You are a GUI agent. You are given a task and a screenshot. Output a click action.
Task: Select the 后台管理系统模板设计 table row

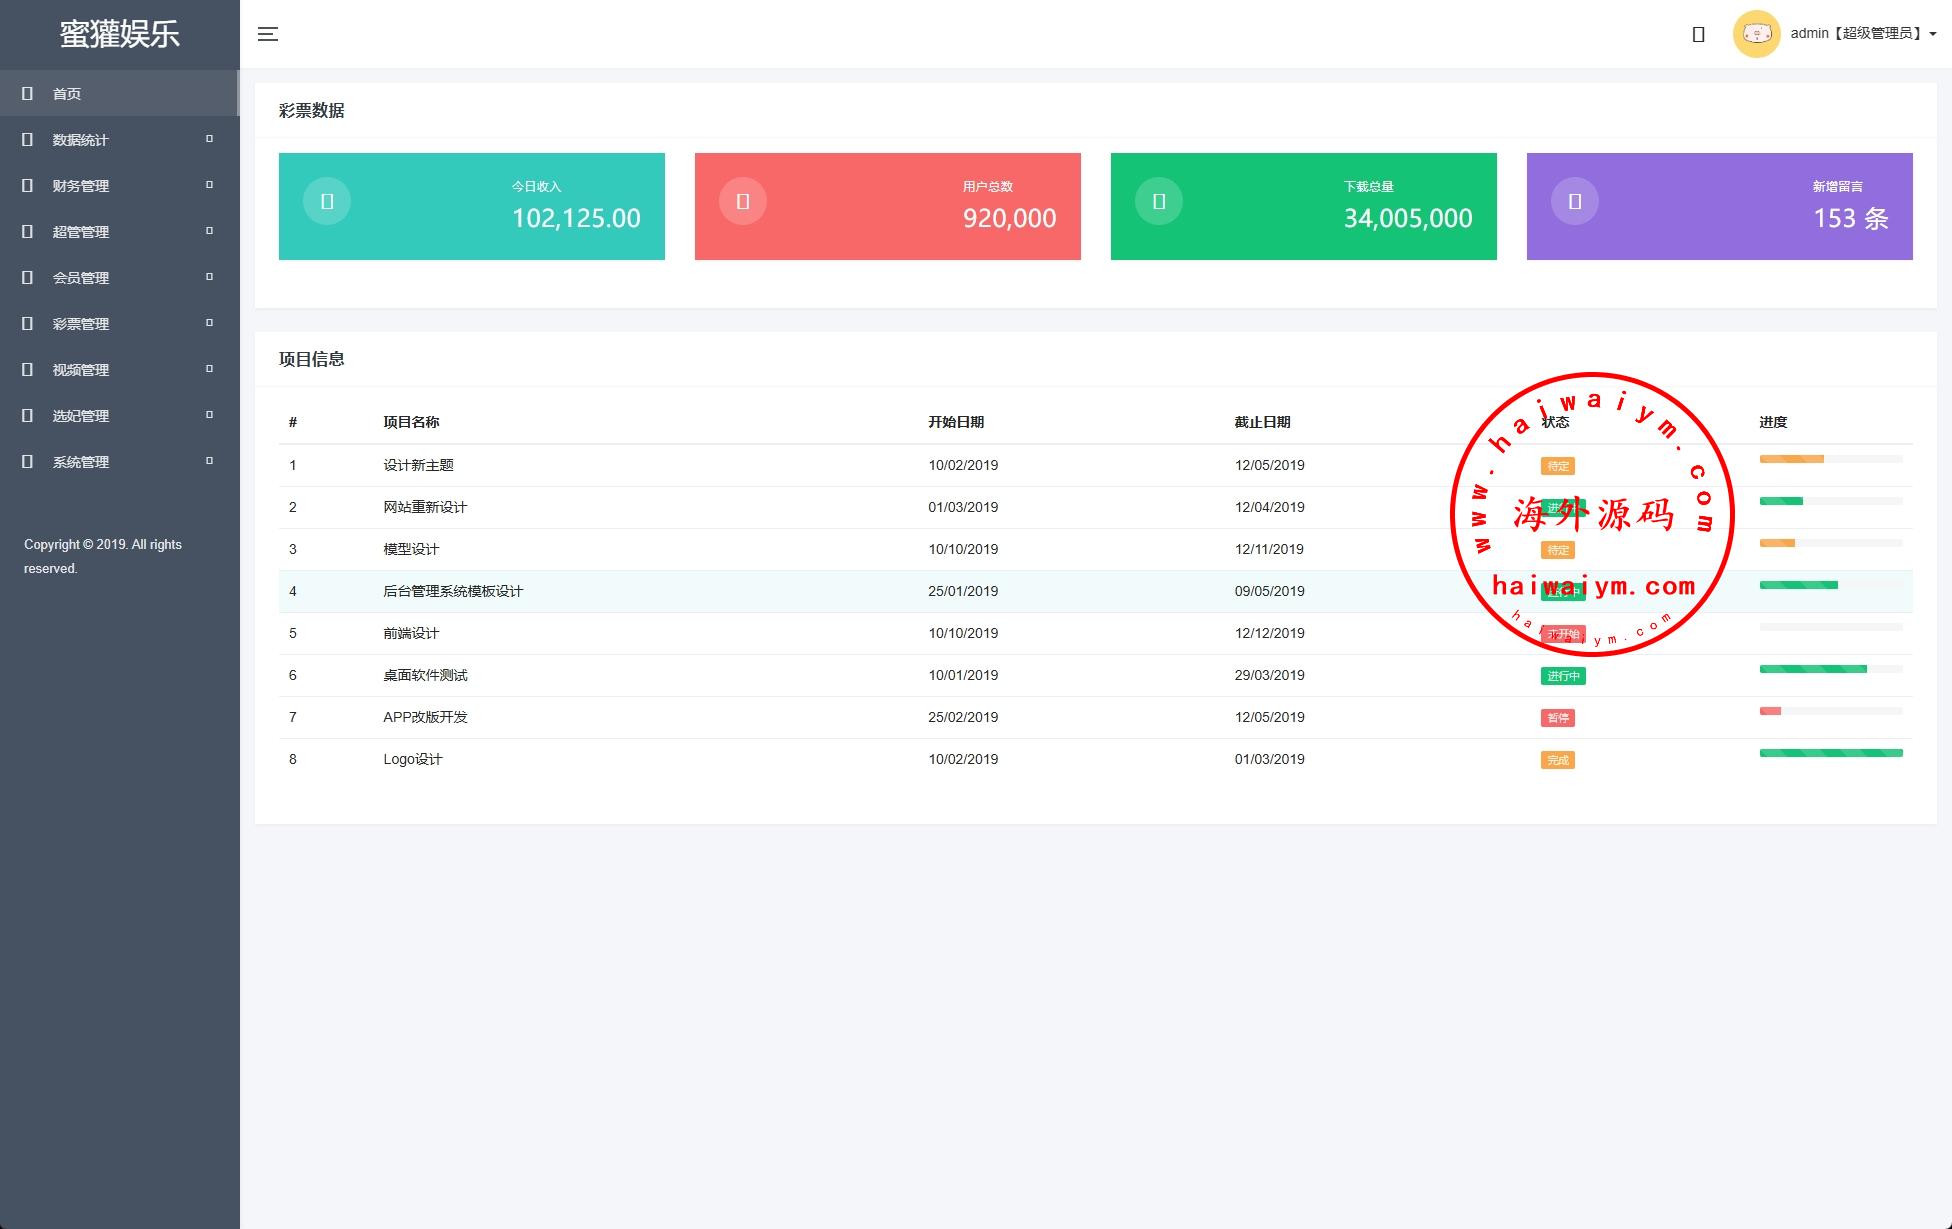click(453, 591)
